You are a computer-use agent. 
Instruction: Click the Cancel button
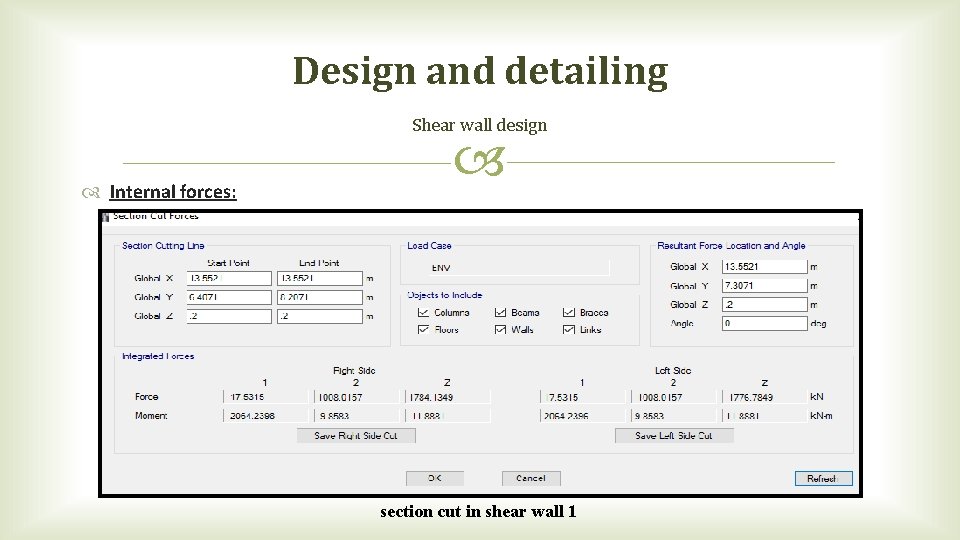531,478
